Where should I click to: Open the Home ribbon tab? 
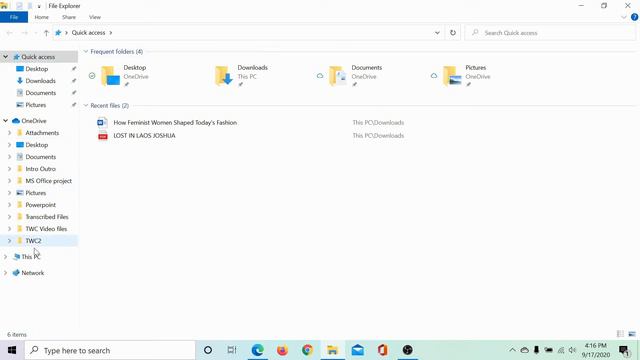pos(42,17)
